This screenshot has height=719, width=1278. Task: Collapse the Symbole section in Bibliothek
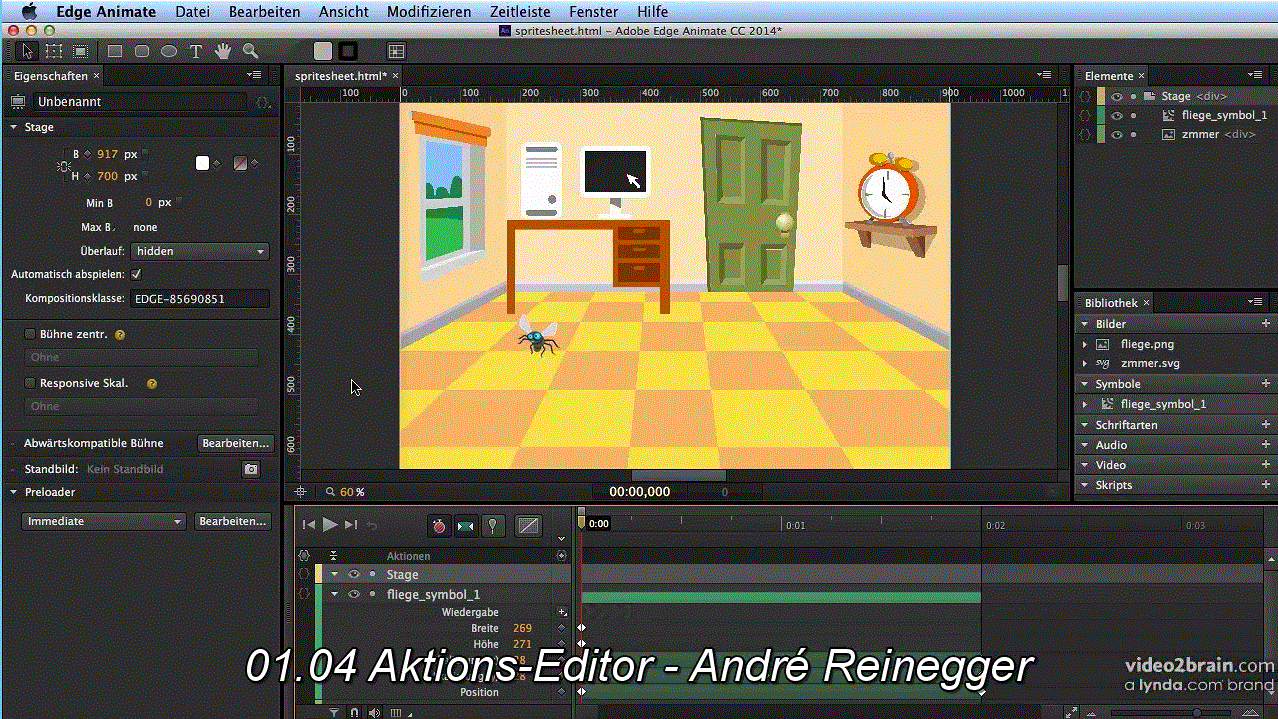(x=1085, y=384)
